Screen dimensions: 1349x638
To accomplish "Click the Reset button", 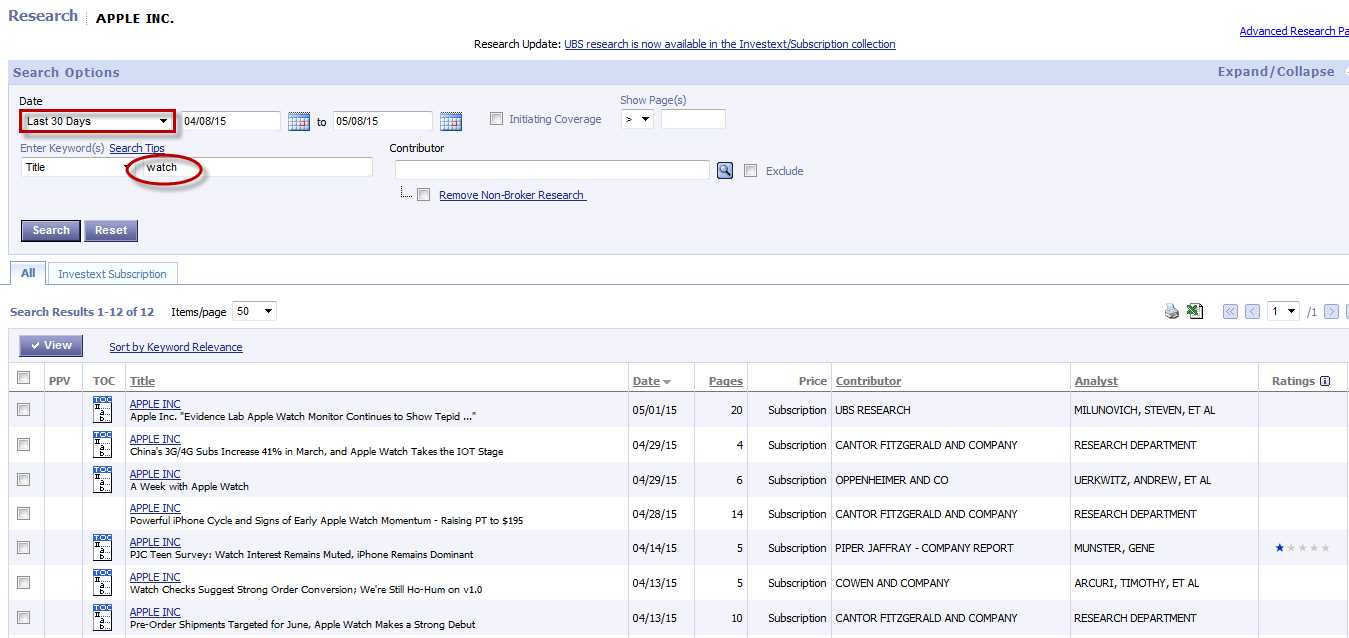I will click(x=111, y=230).
